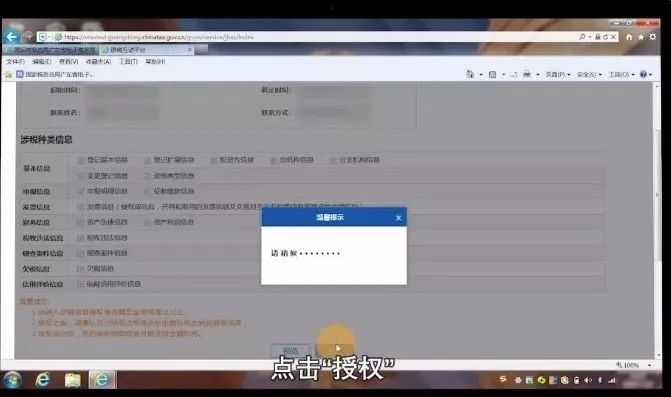The width and height of the screenshot is (671, 397).
Task: Open the 编辑(E) menu
Action: tap(42, 62)
